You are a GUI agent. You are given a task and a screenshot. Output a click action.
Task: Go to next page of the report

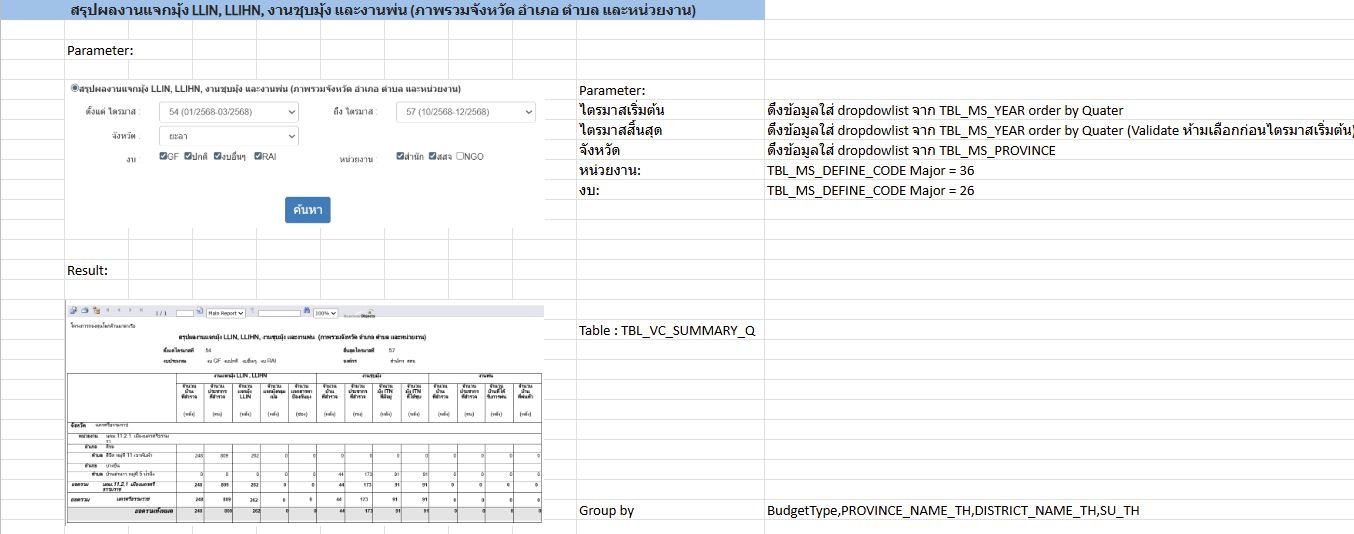pos(130,312)
